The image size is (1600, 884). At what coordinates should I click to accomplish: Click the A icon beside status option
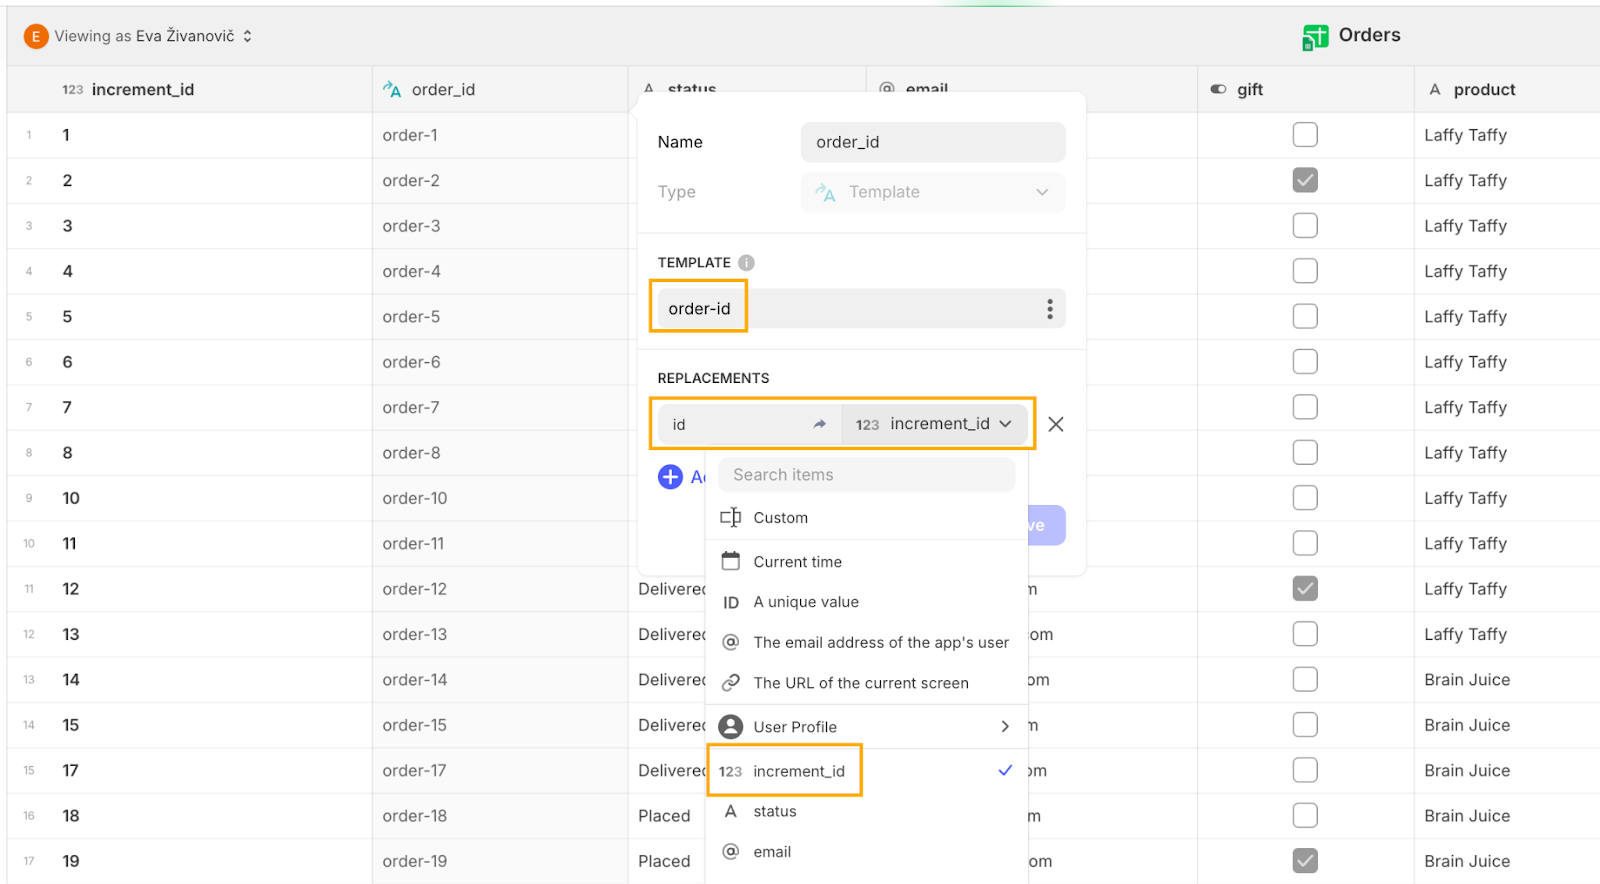pyautogui.click(x=731, y=811)
